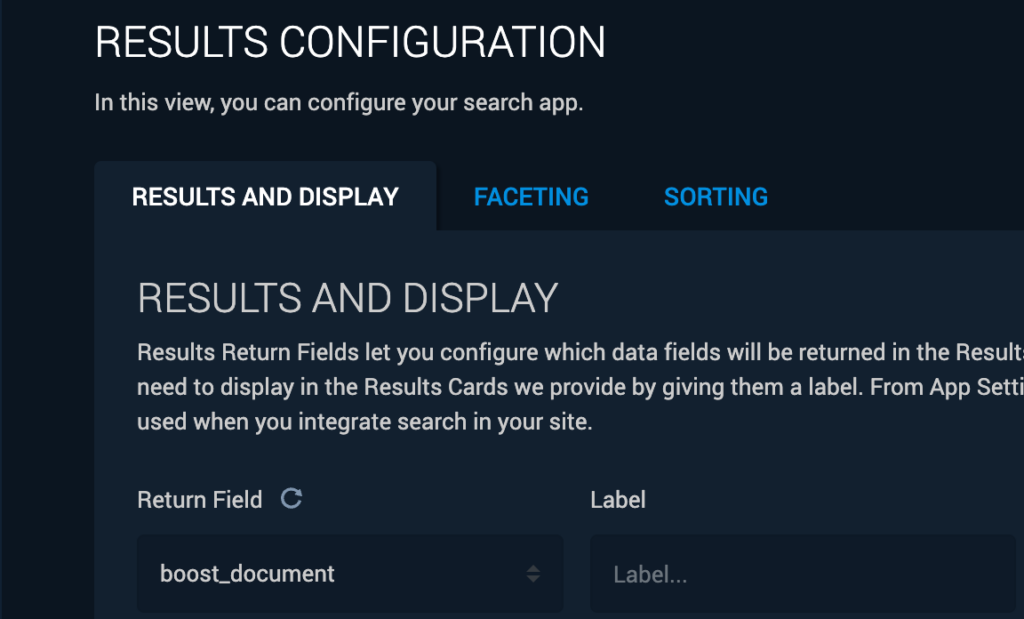Click the "Results Configuration" page title

coord(350,43)
